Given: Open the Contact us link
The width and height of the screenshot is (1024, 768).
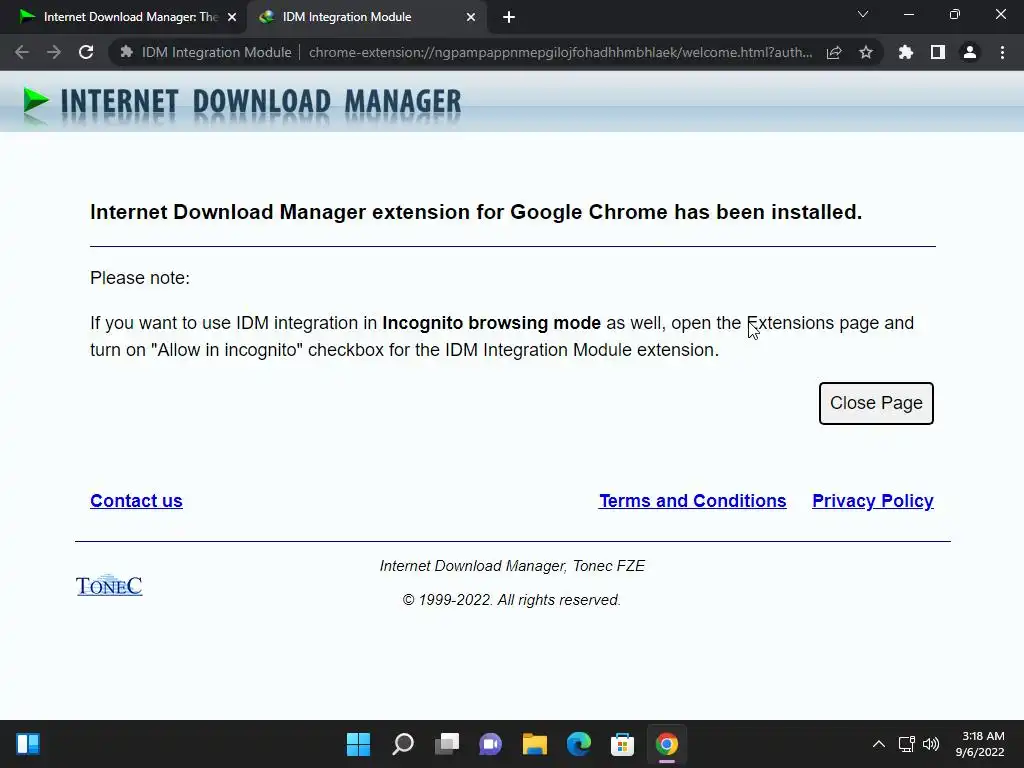Looking at the screenshot, I should pos(136,501).
